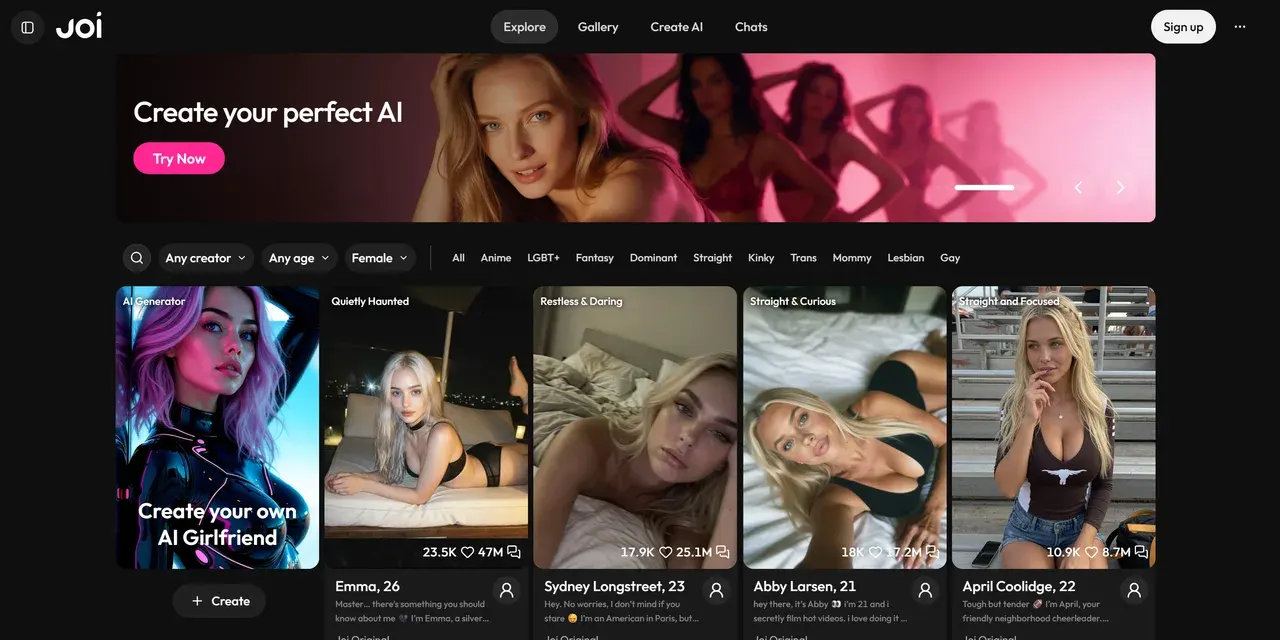
Task: Click the name 'Emma, 26'
Action: (367, 586)
